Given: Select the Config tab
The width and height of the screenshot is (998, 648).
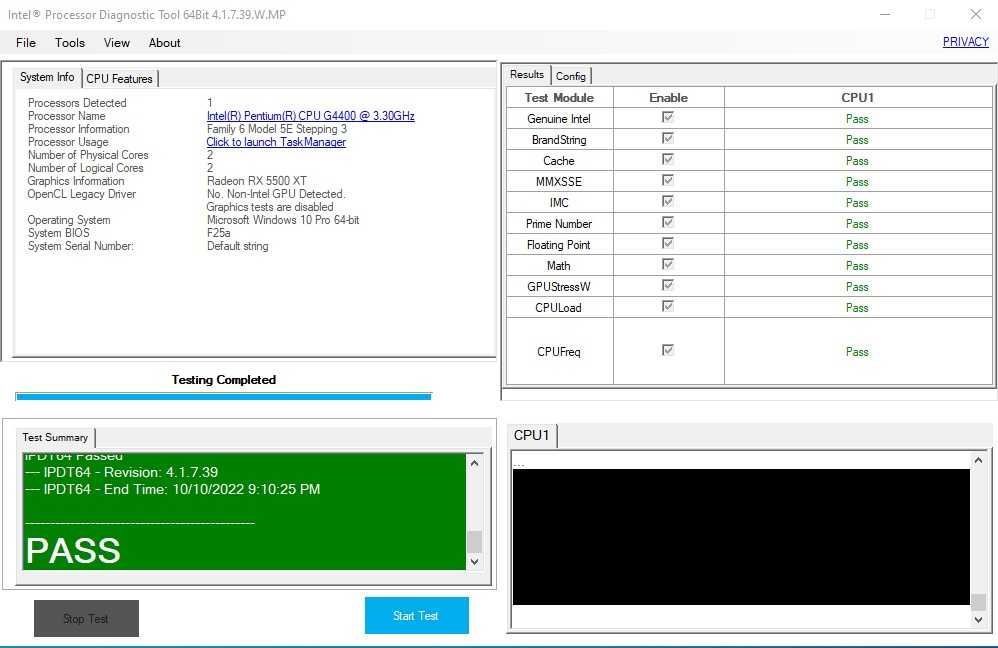Looking at the screenshot, I should pos(570,76).
